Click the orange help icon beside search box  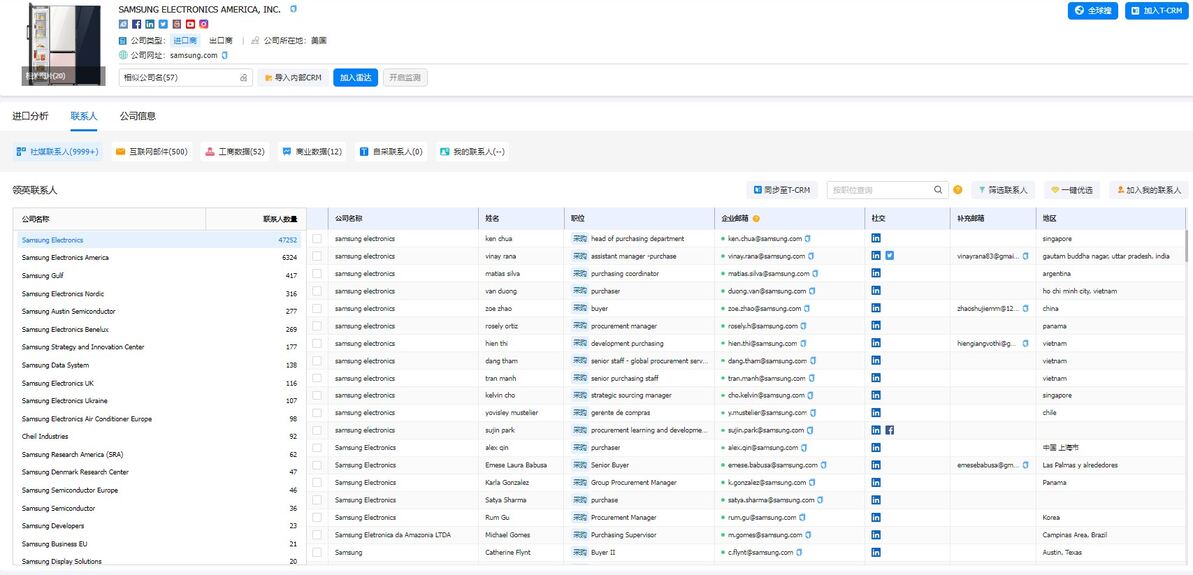958,190
